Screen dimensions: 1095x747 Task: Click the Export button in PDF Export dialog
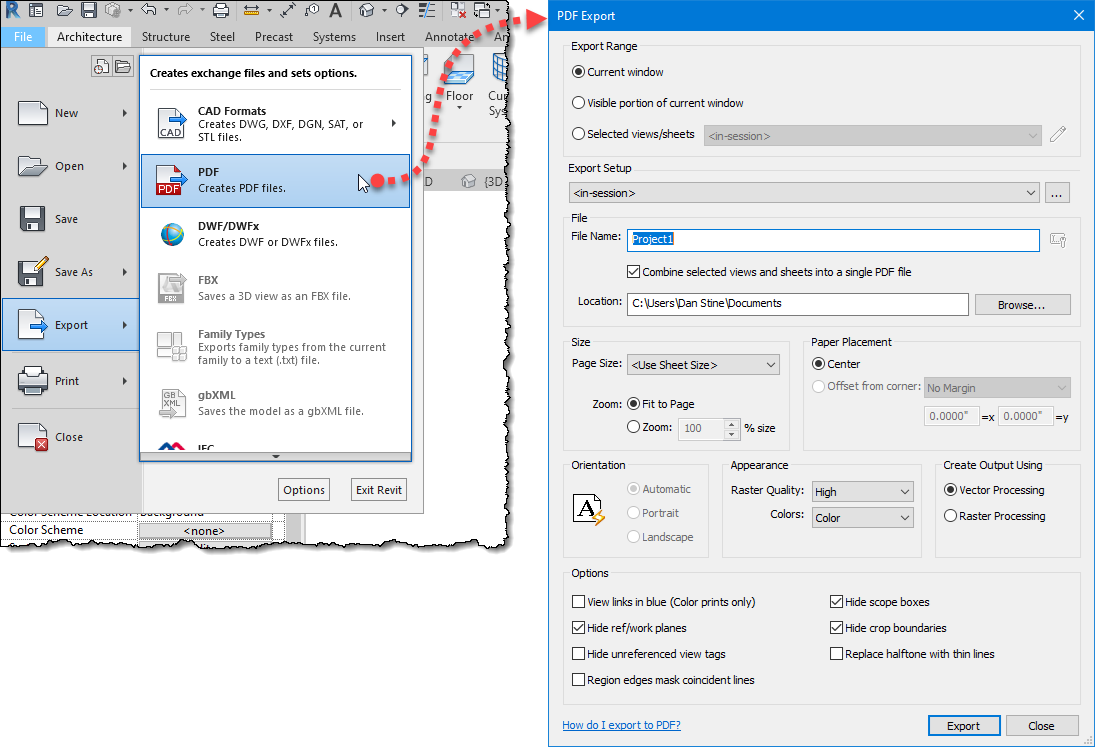pyautogui.click(x=964, y=726)
